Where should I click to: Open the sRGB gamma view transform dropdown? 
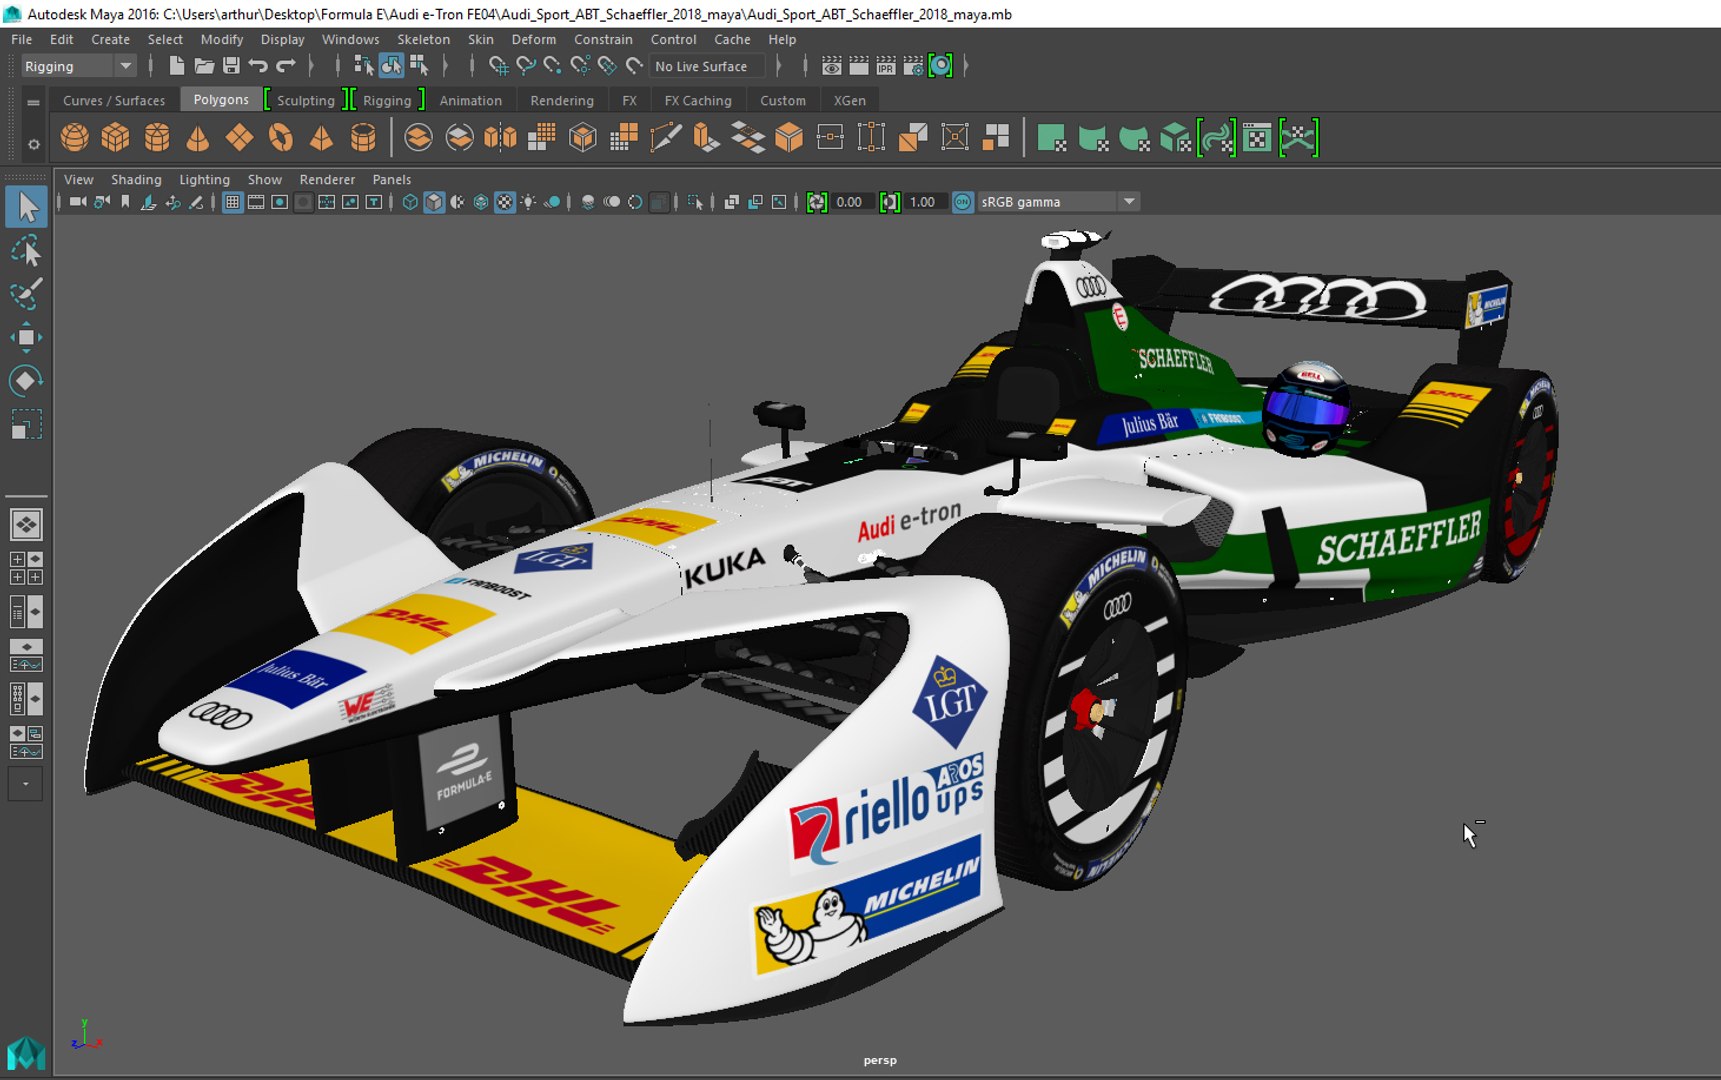click(1057, 202)
